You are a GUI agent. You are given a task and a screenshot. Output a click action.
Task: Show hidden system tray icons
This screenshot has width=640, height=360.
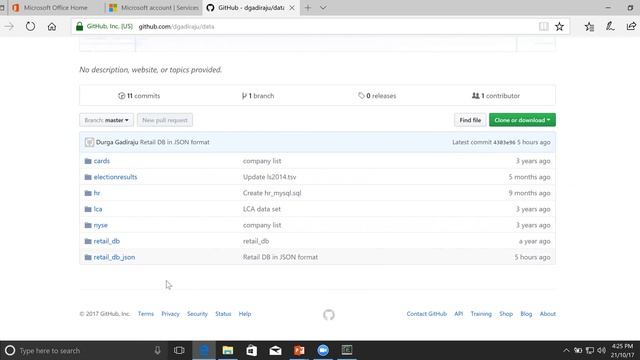tap(566, 351)
